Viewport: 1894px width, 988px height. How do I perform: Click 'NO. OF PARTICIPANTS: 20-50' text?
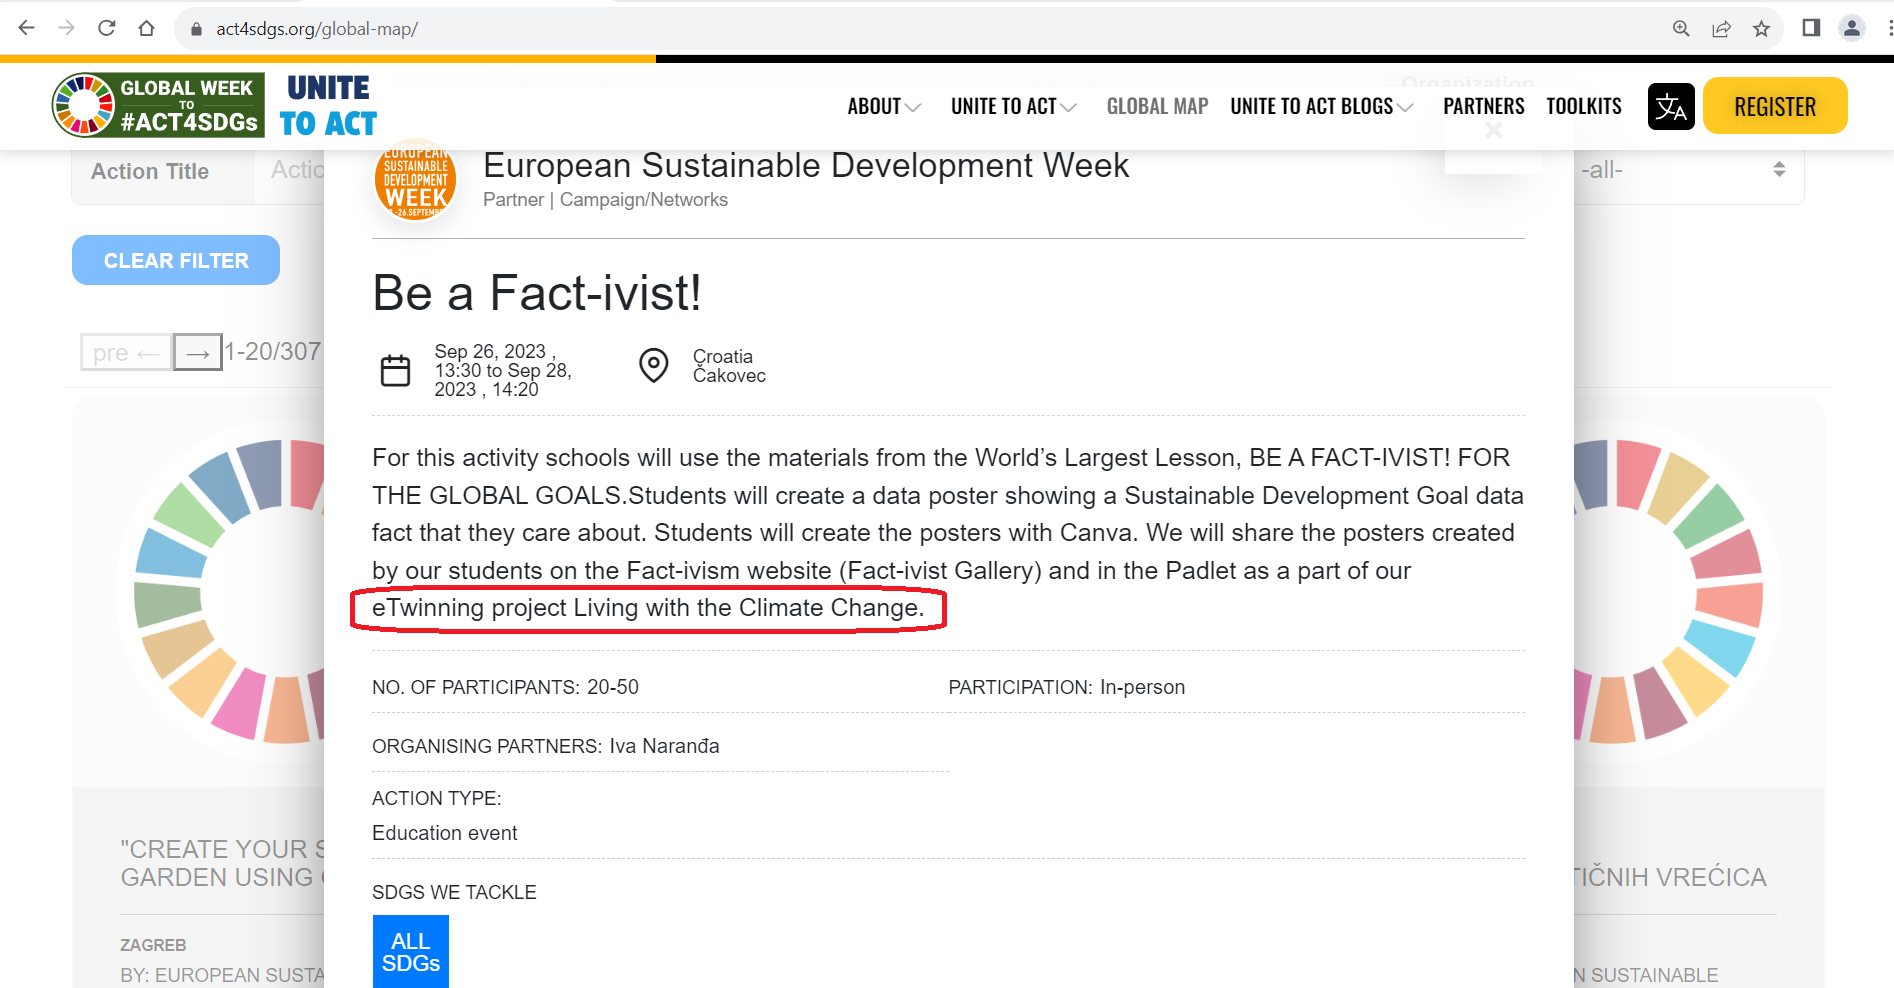[505, 687]
